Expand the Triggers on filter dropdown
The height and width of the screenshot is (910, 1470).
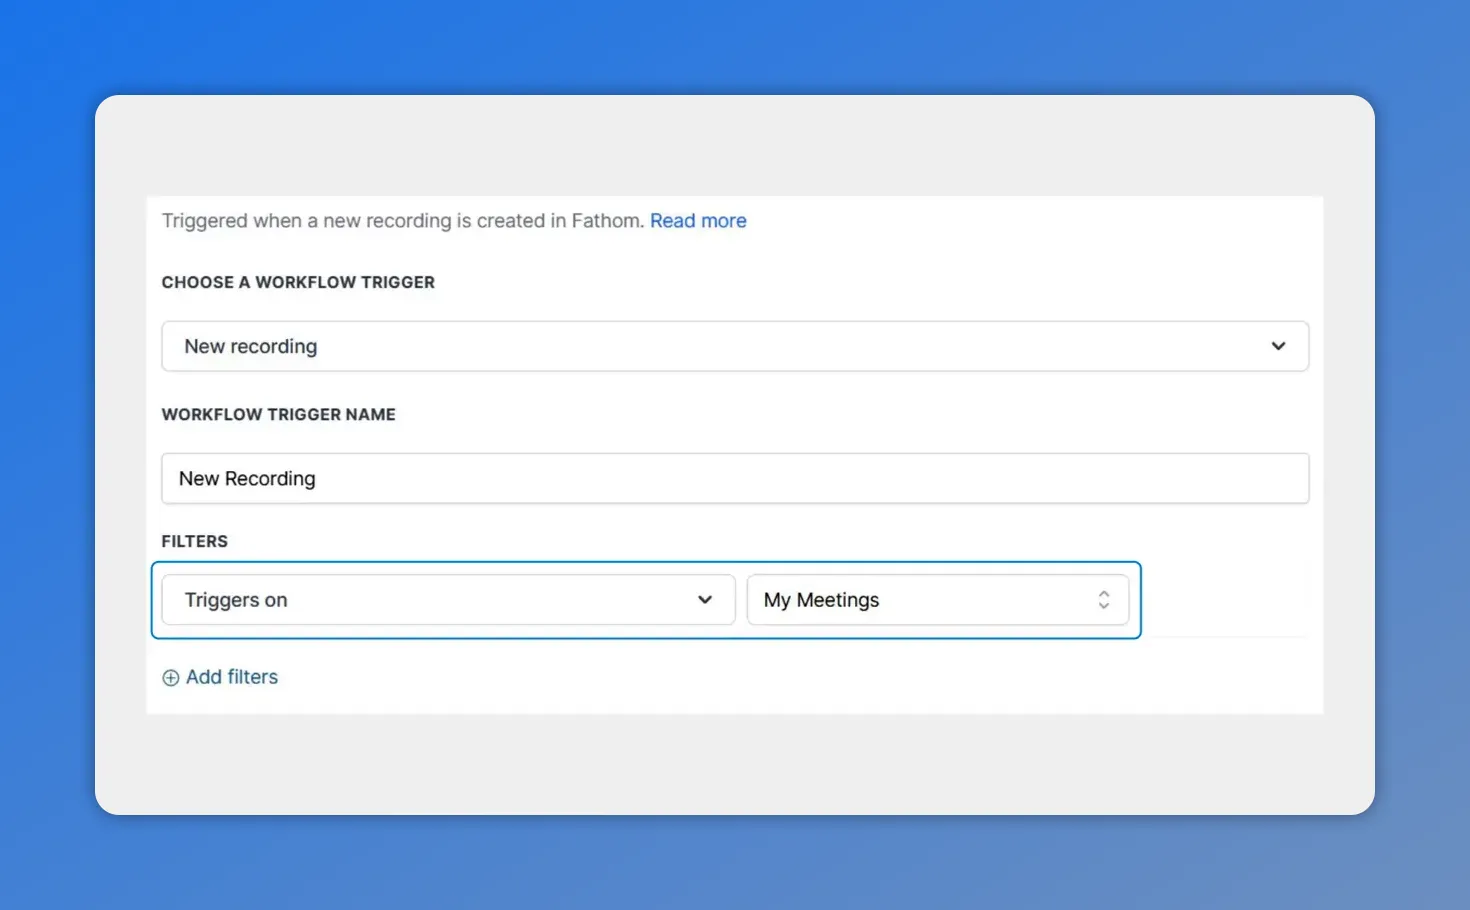pyautogui.click(x=447, y=600)
